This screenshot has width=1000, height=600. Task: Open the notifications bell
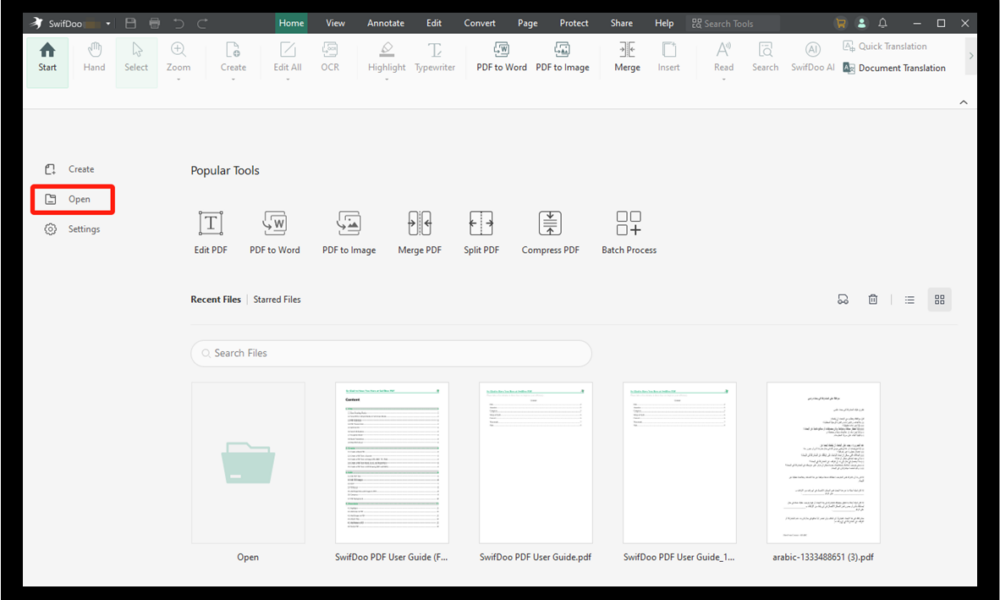(x=883, y=23)
